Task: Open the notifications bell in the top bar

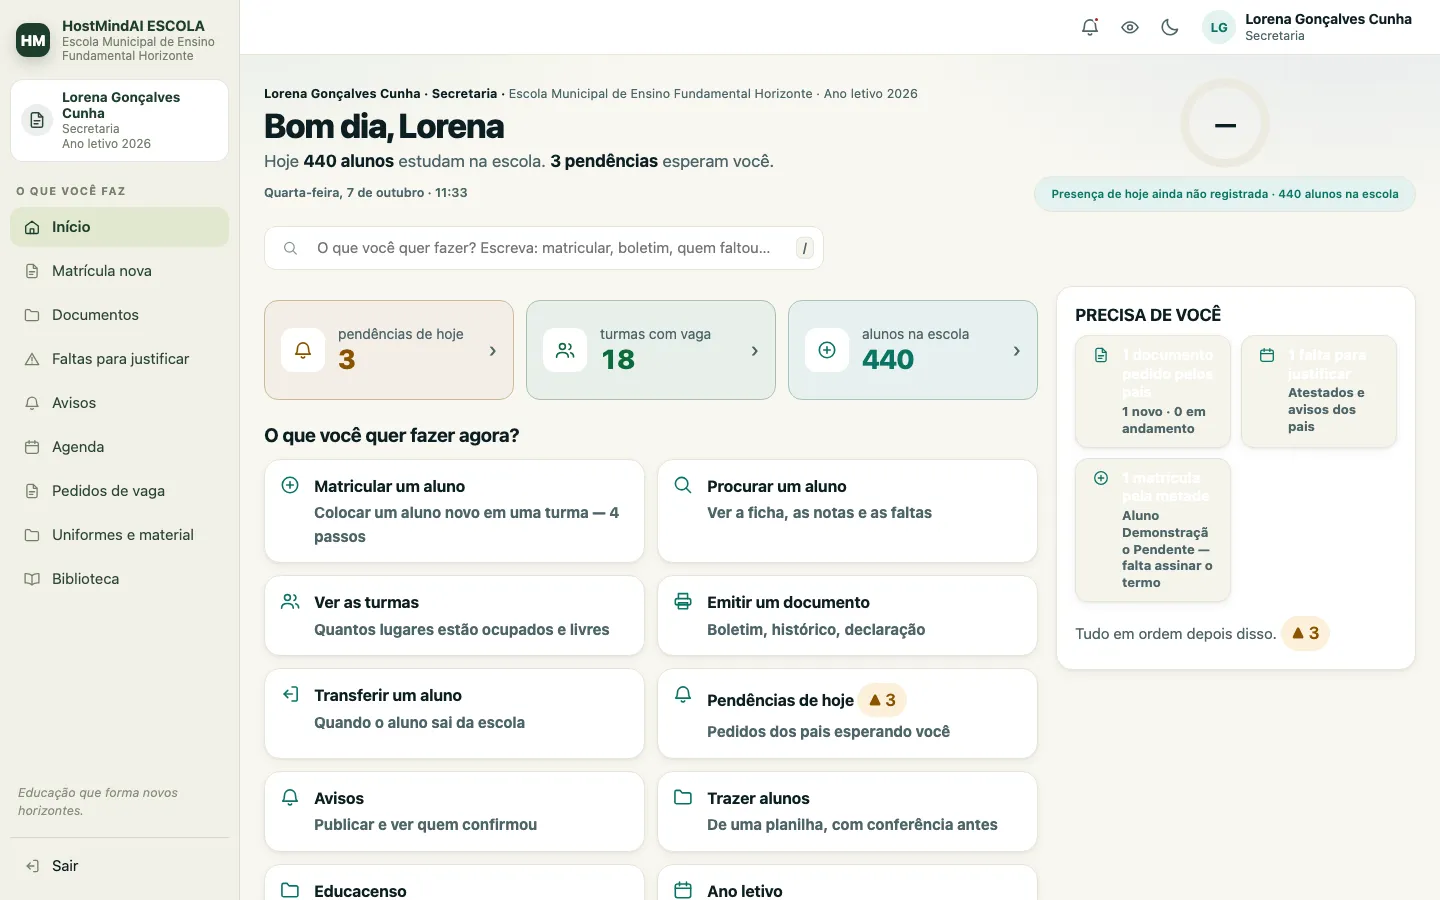Action: (x=1090, y=28)
